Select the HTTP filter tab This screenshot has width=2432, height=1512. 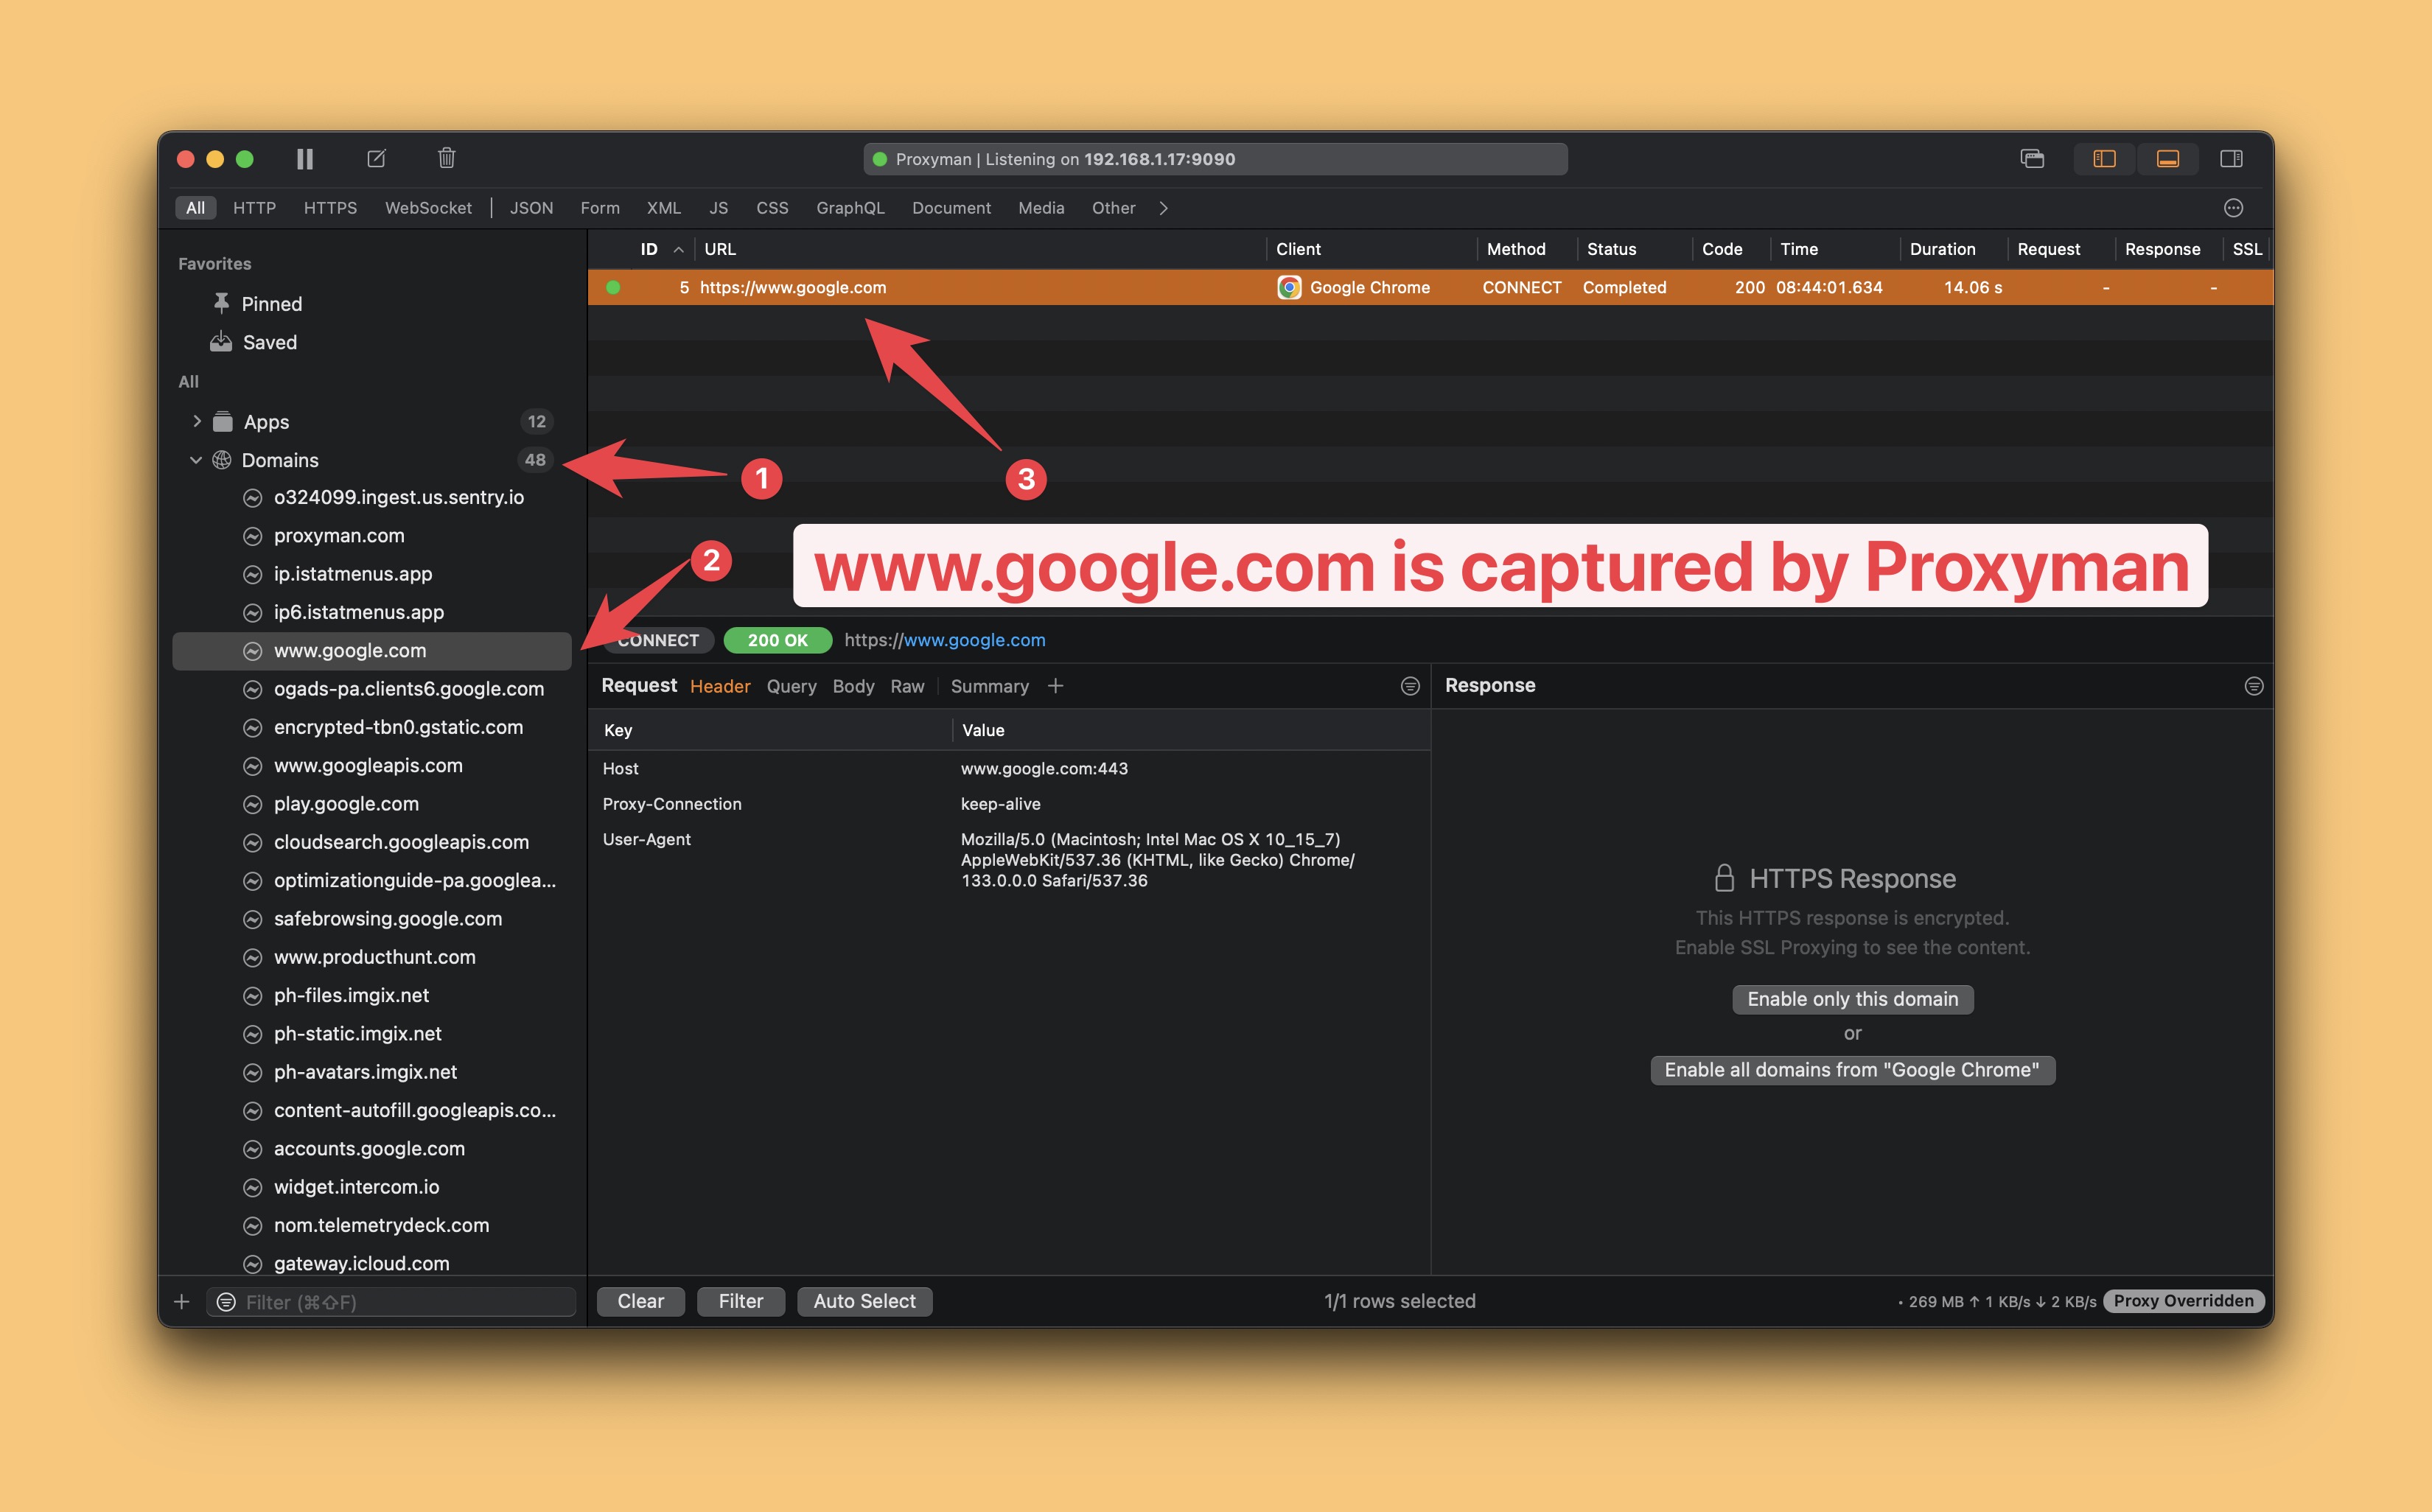tap(254, 208)
